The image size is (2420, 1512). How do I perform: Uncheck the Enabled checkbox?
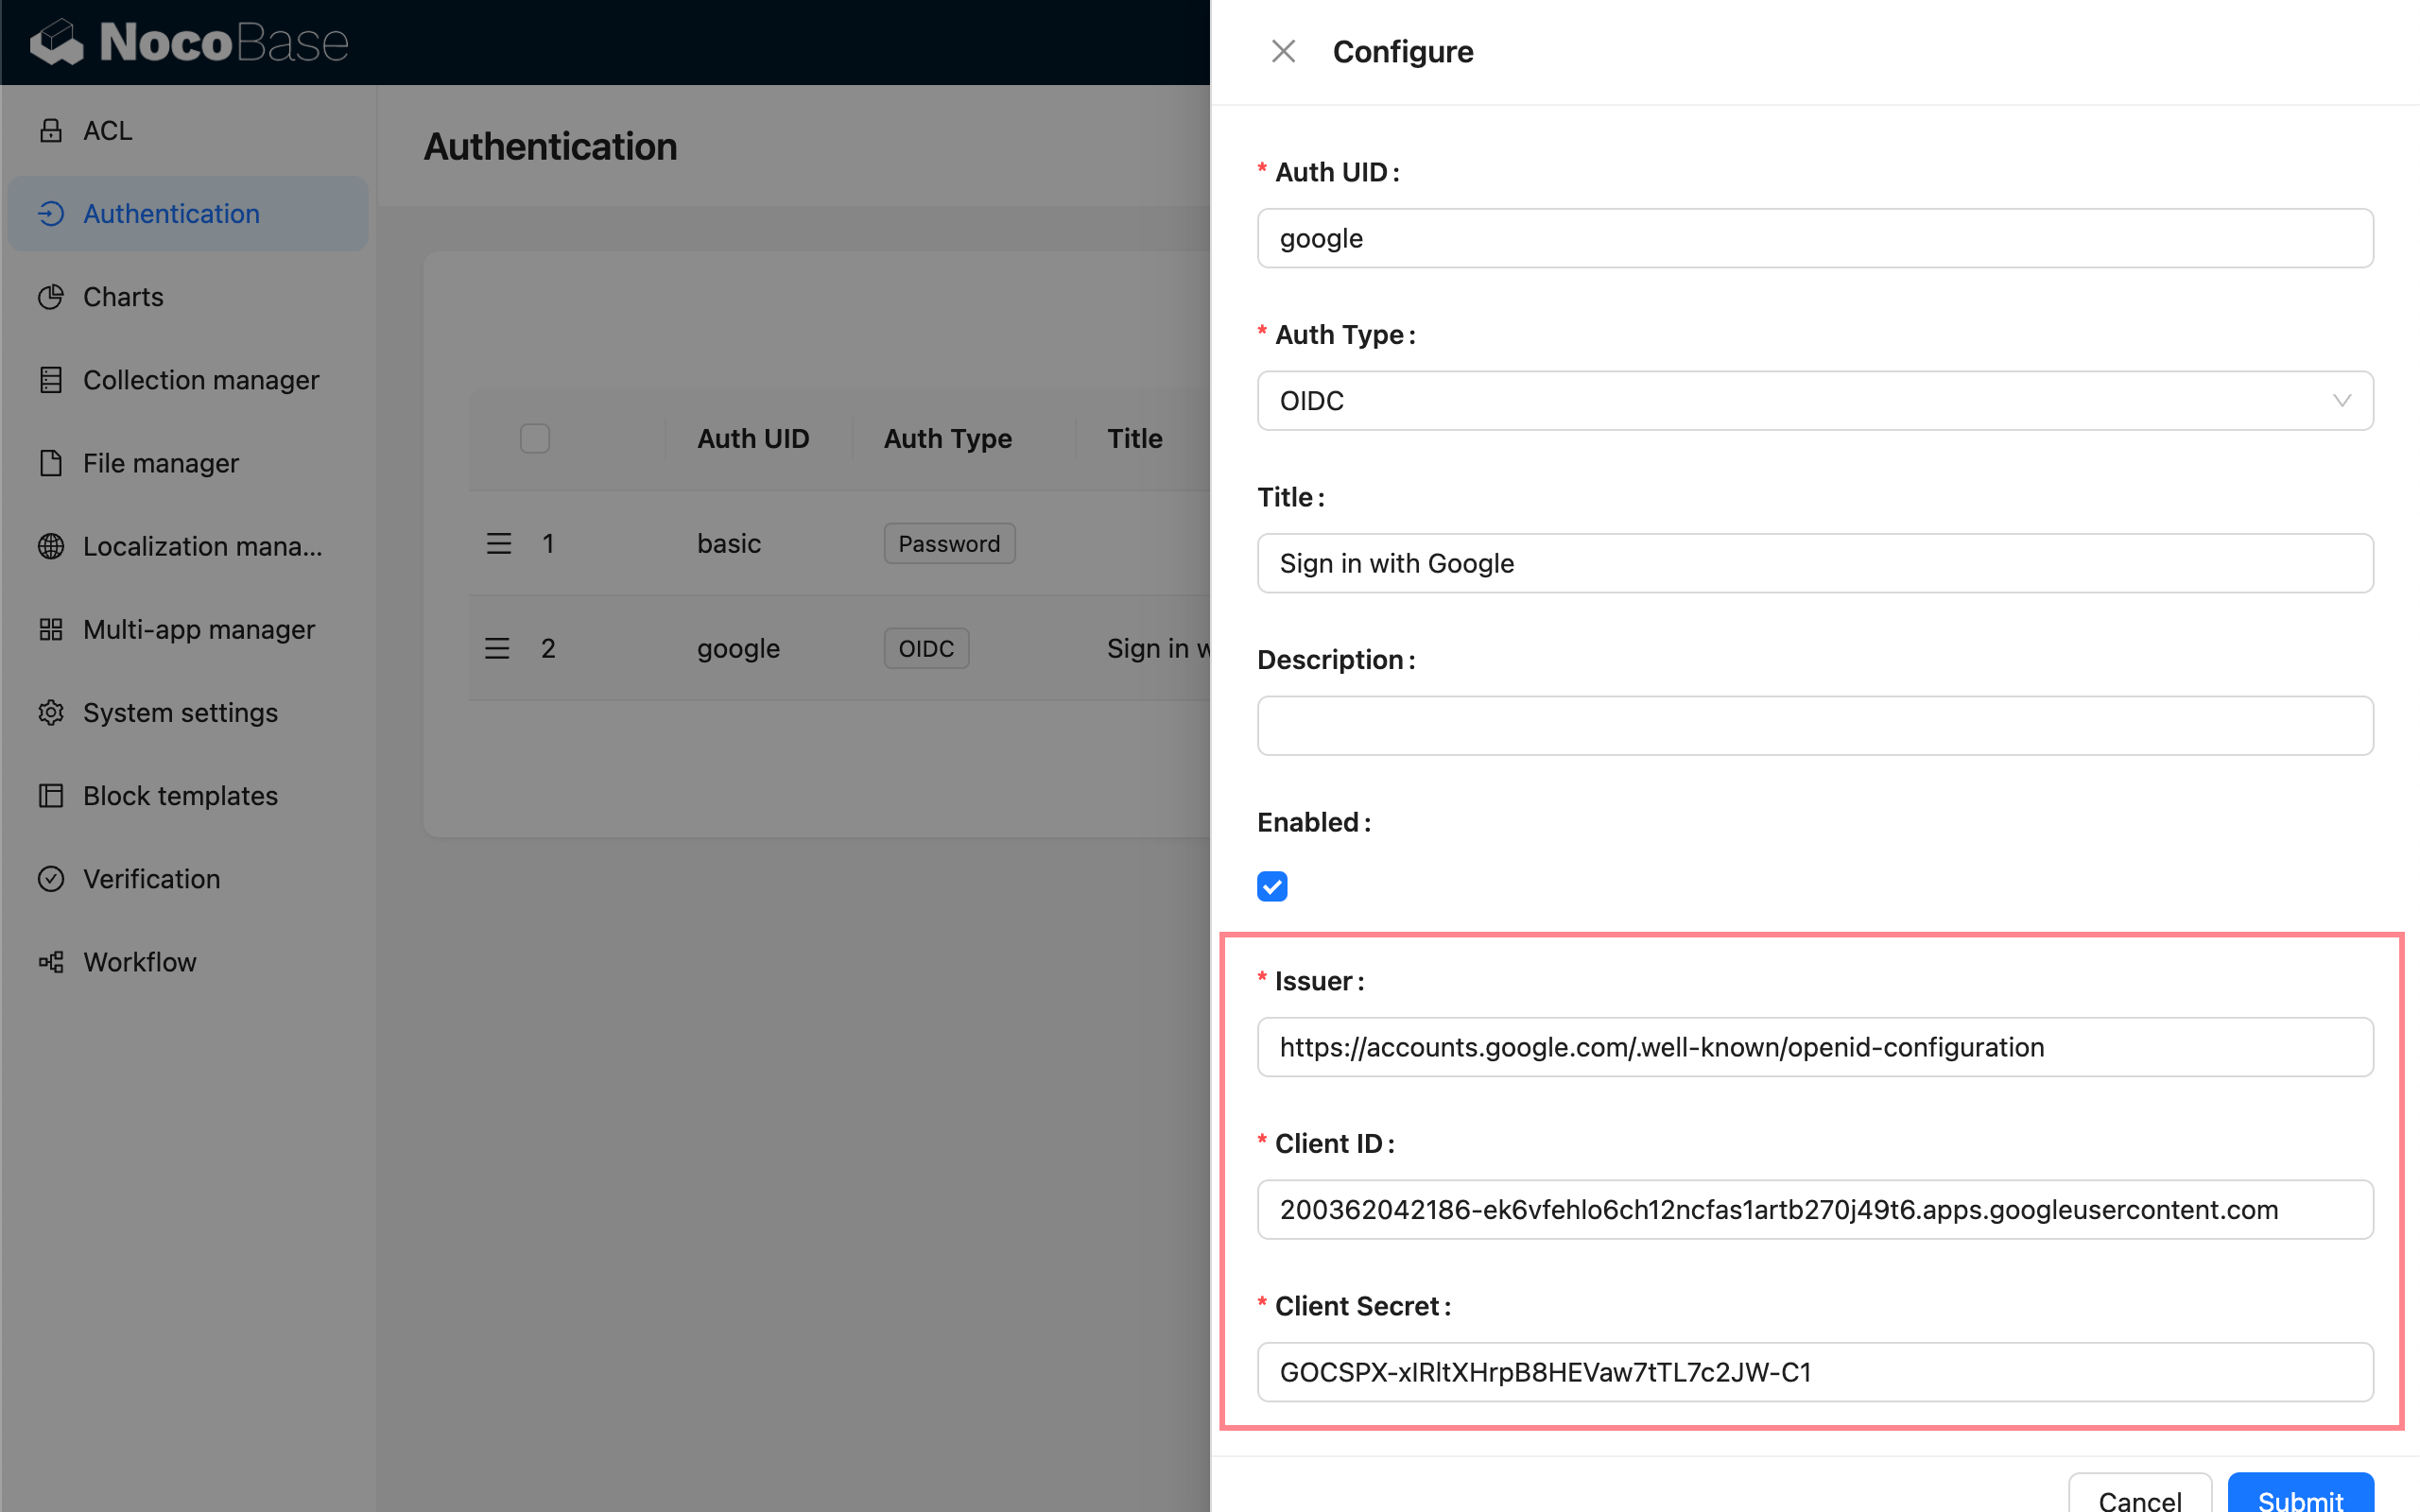(1272, 886)
